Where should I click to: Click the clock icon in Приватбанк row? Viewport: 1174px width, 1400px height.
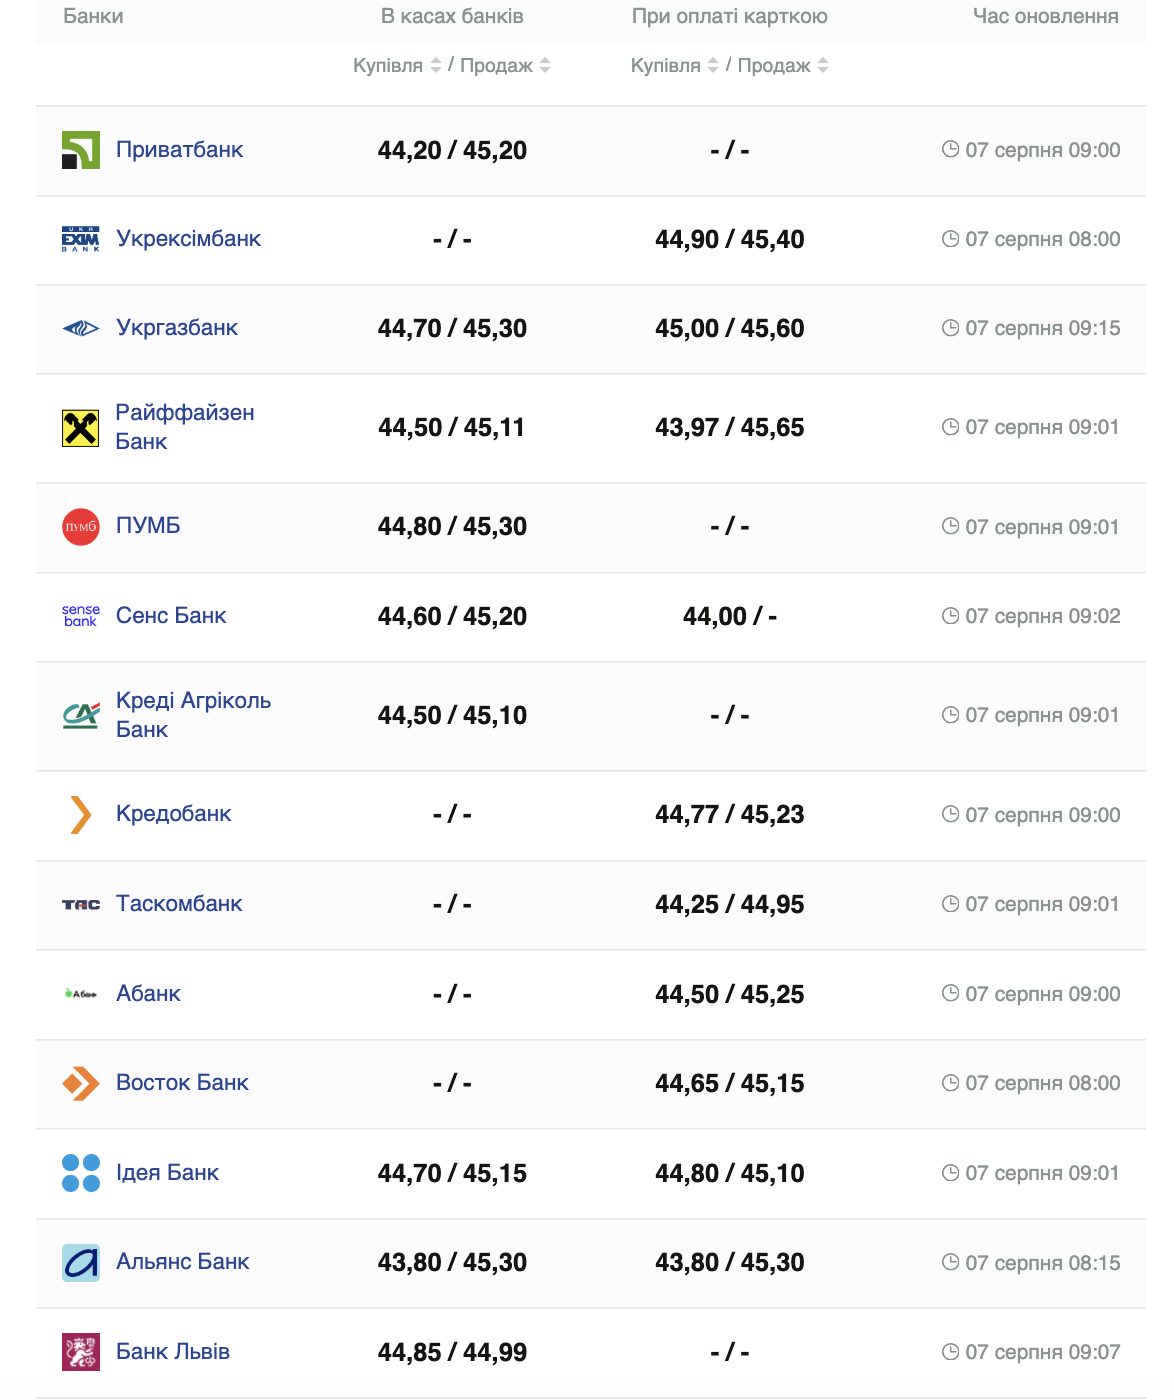point(950,150)
